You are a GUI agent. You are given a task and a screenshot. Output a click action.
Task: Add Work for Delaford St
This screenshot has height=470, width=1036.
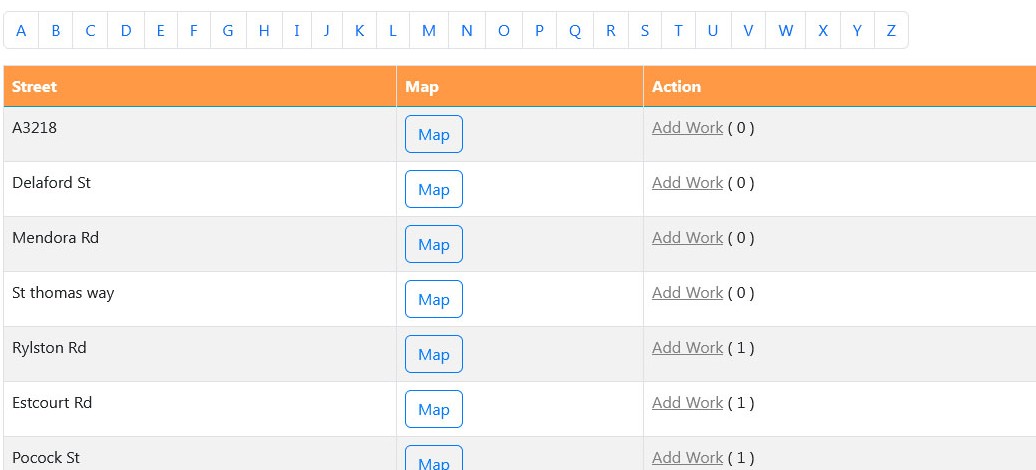pyautogui.click(x=687, y=182)
